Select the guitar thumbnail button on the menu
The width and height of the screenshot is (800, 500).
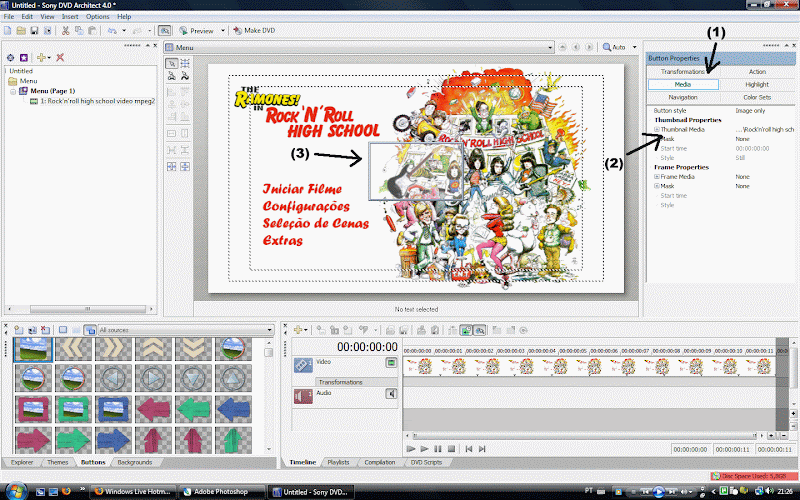pos(416,171)
